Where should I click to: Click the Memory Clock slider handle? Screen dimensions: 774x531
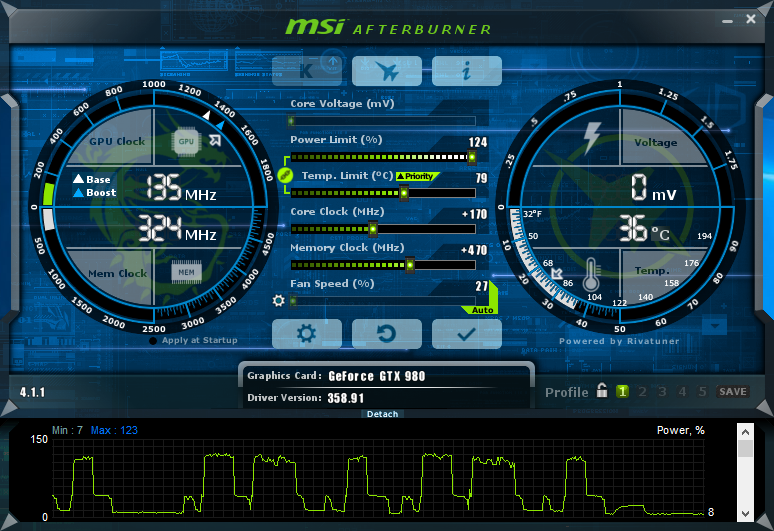click(x=410, y=265)
